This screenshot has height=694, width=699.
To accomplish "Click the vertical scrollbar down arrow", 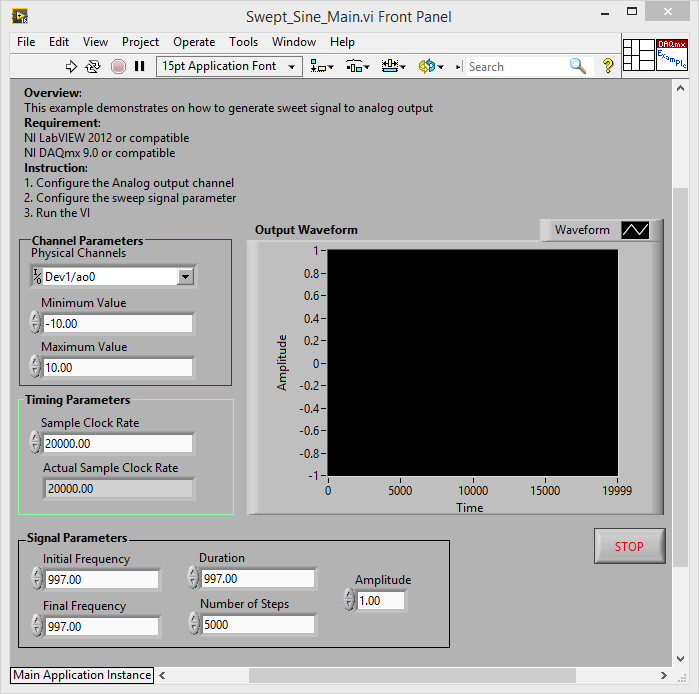I will point(680,658).
